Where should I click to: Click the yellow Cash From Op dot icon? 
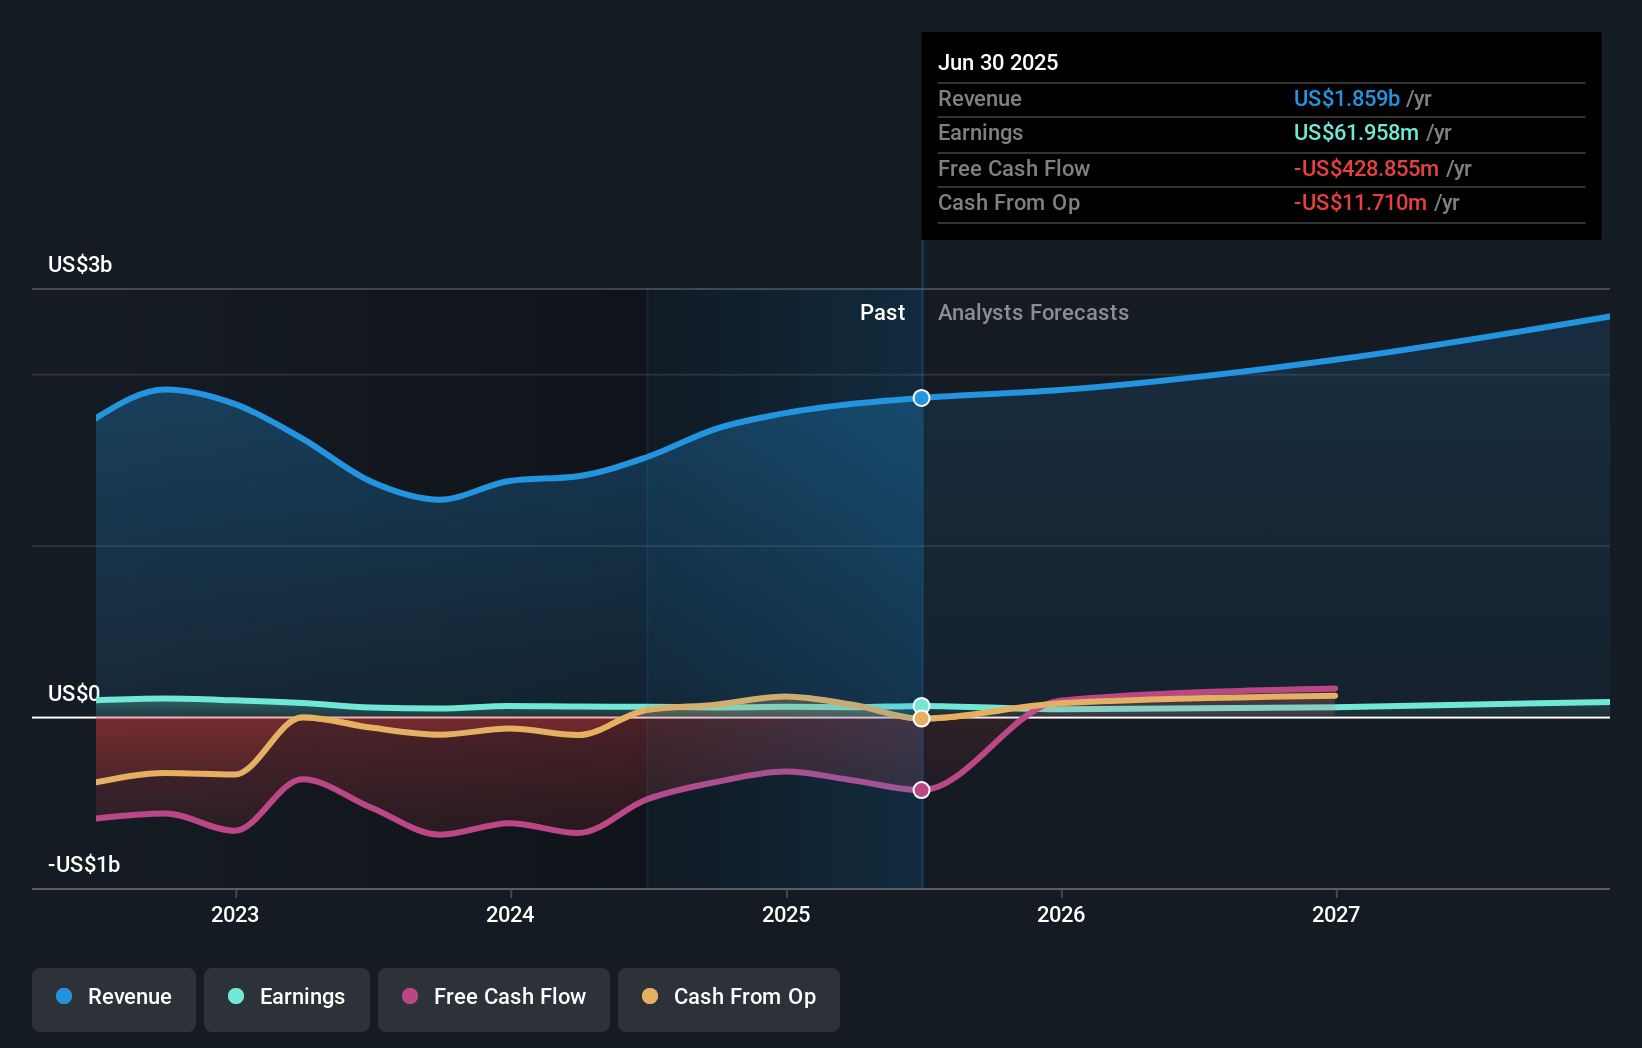[x=650, y=997]
